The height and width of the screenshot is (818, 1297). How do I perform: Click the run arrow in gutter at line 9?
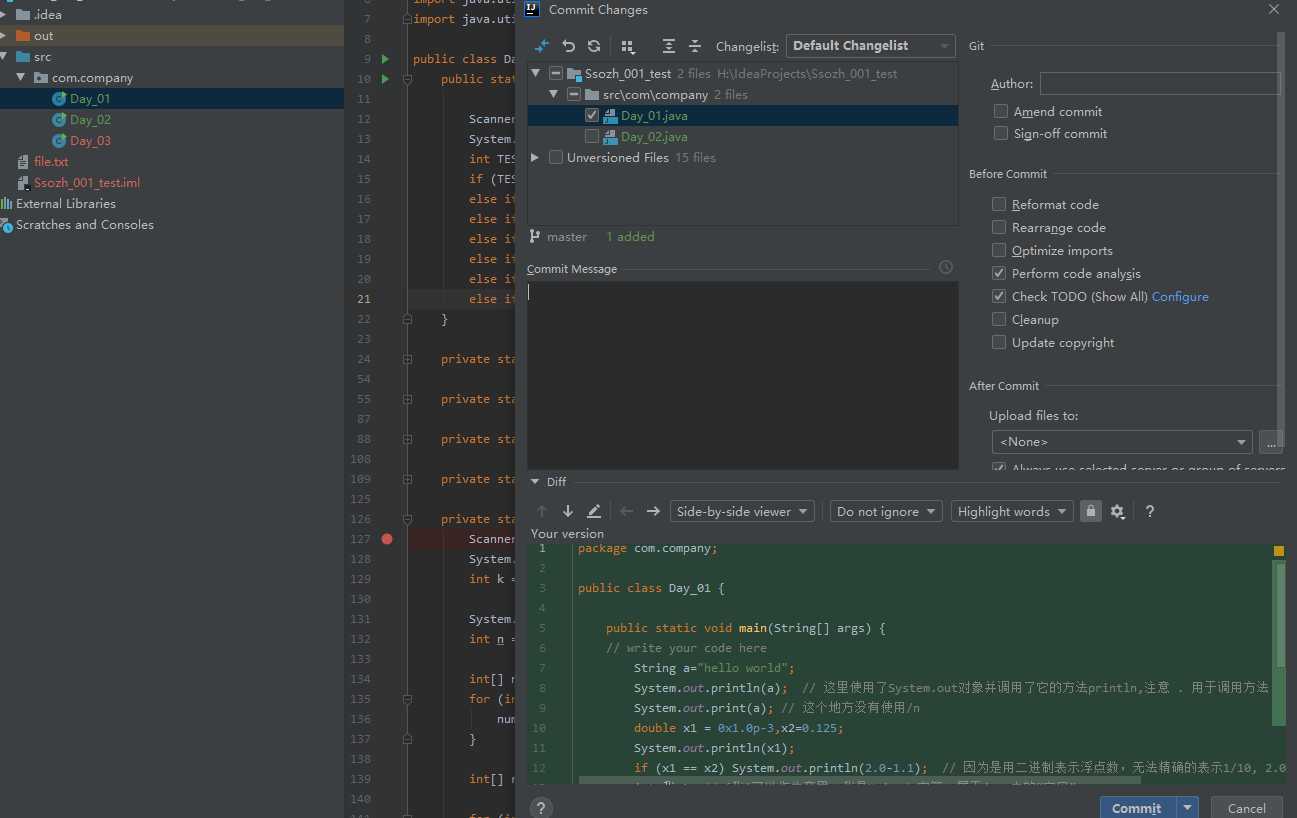tap(386, 59)
